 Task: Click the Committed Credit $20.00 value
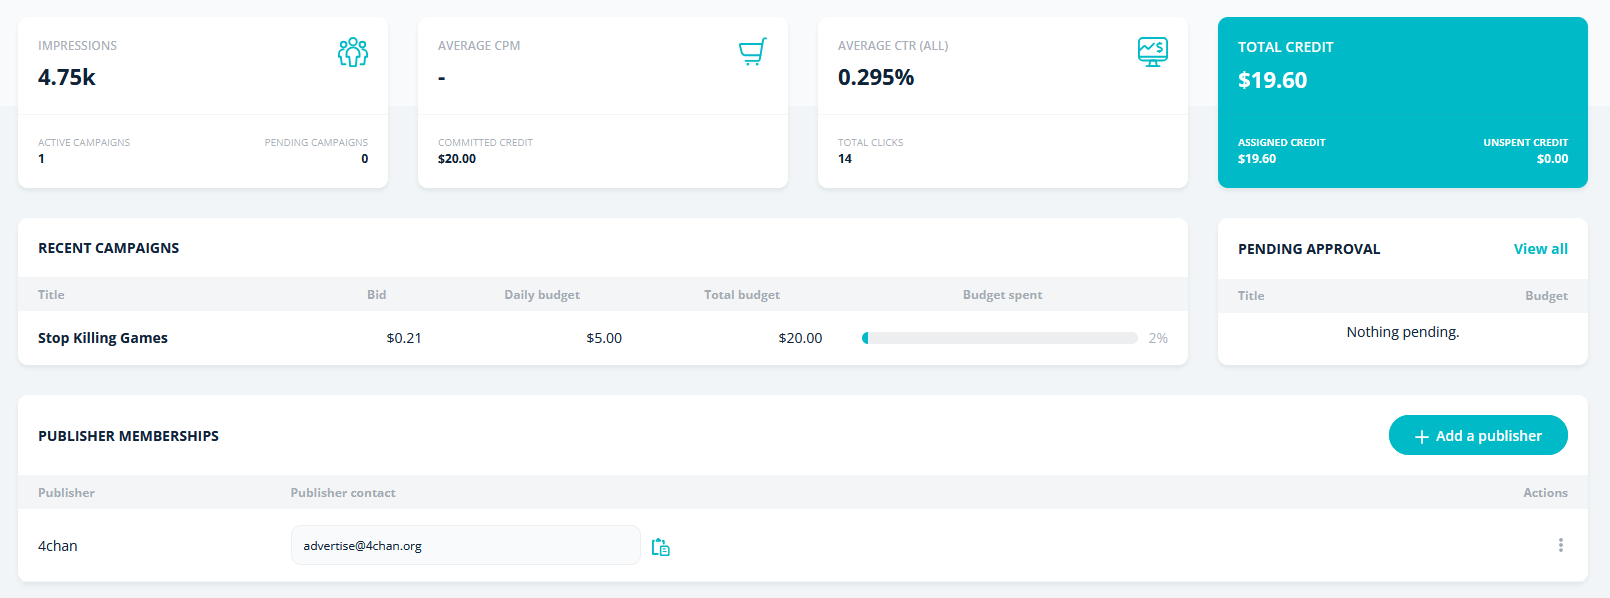pyautogui.click(x=457, y=159)
